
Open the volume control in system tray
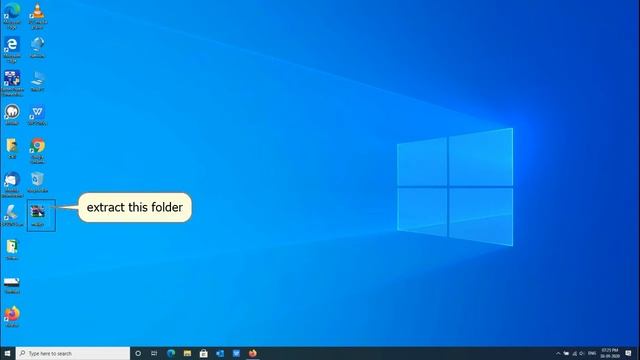tap(581, 353)
